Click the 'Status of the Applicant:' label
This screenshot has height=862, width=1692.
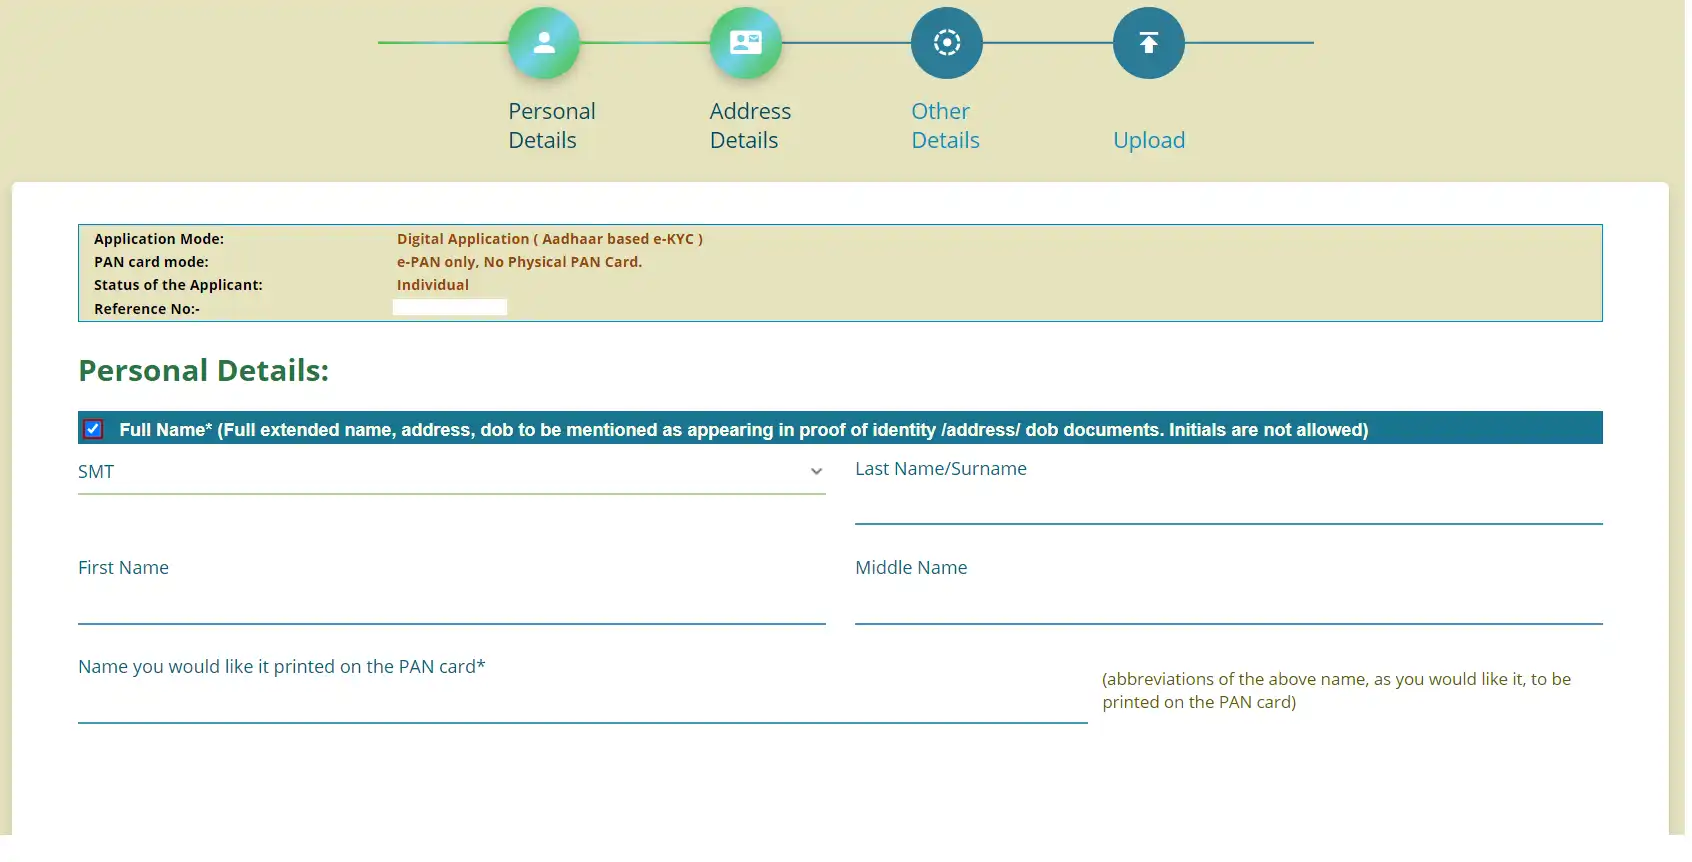[178, 285]
